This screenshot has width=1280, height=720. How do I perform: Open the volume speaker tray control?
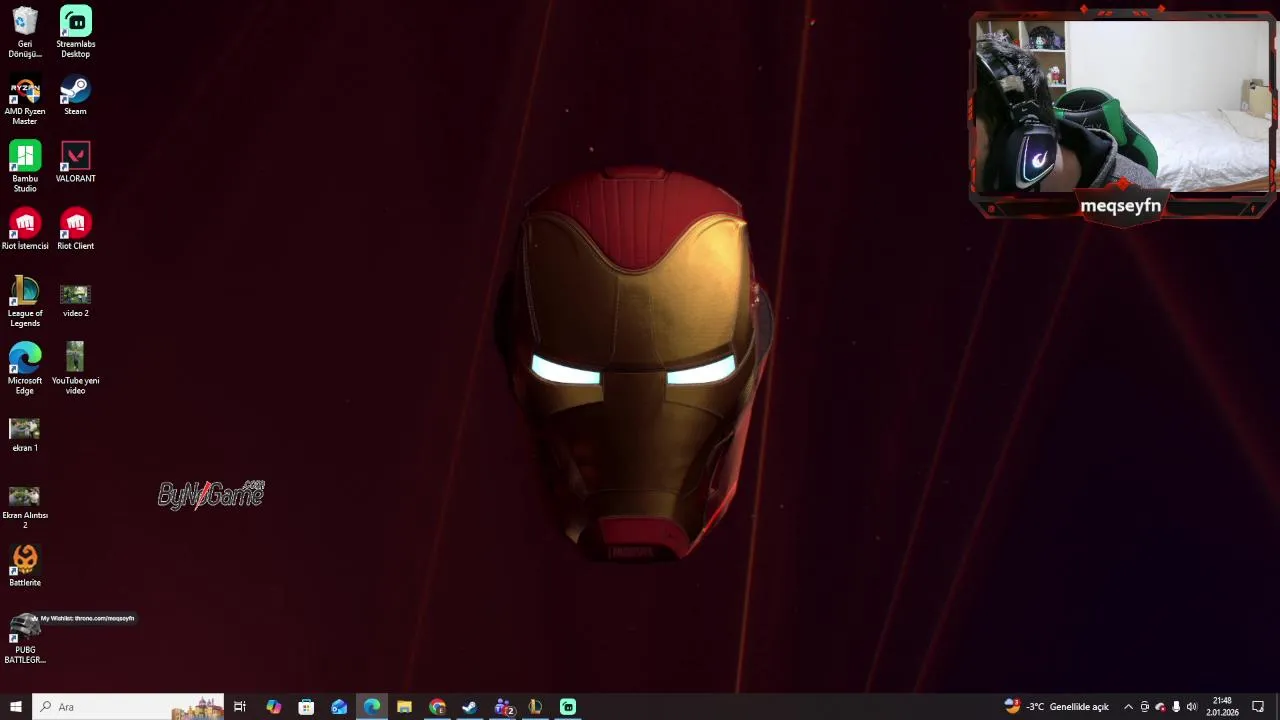[1192, 707]
